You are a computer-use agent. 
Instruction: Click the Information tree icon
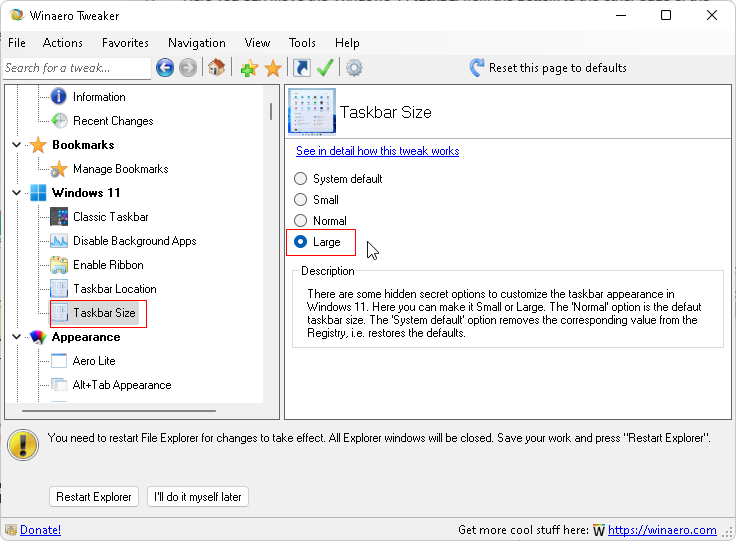(59, 96)
